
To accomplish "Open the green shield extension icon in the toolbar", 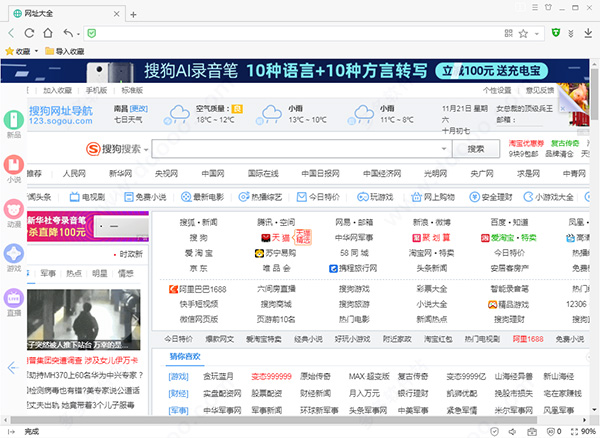I will [556, 33].
